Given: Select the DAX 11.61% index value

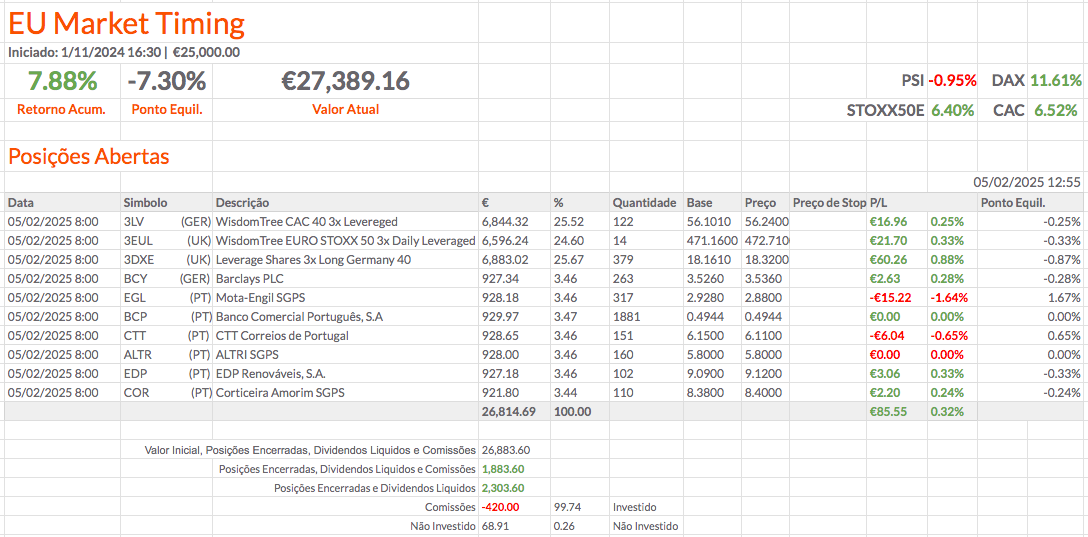Looking at the screenshot, I should [1056, 81].
